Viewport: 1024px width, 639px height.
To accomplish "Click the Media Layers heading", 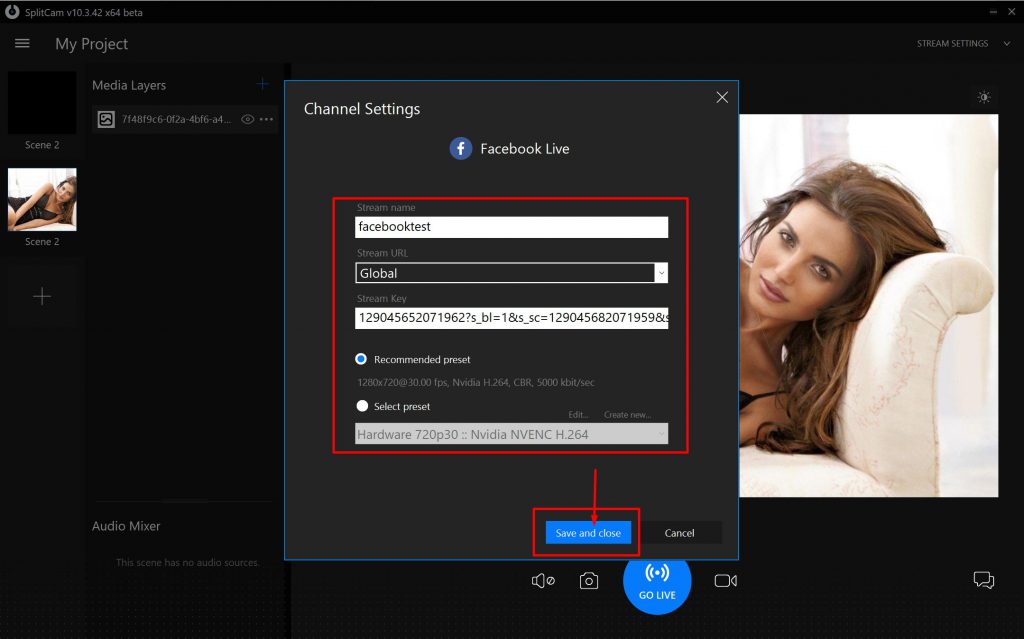I will [129, 85].
